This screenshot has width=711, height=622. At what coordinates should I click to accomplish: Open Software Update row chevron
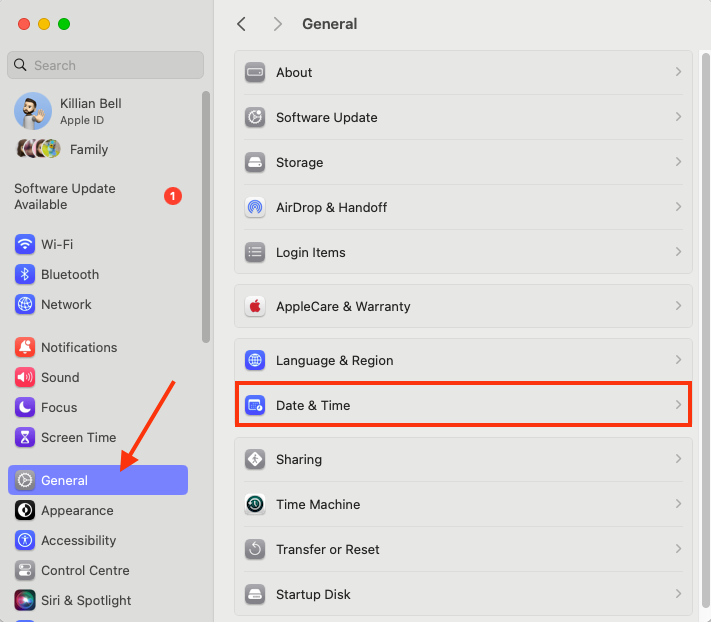click(678, 117)
